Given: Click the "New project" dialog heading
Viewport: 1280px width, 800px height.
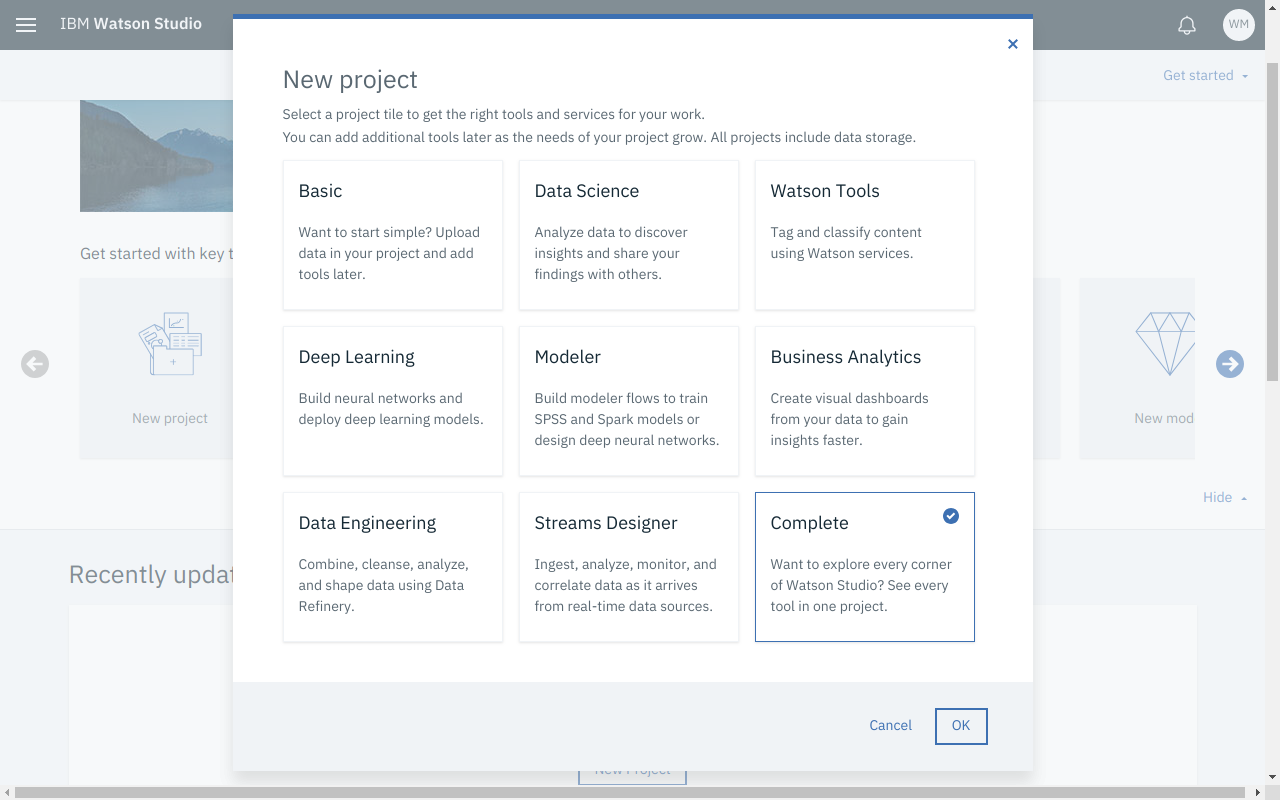Looking at the screenshot, I should [350, 80].
